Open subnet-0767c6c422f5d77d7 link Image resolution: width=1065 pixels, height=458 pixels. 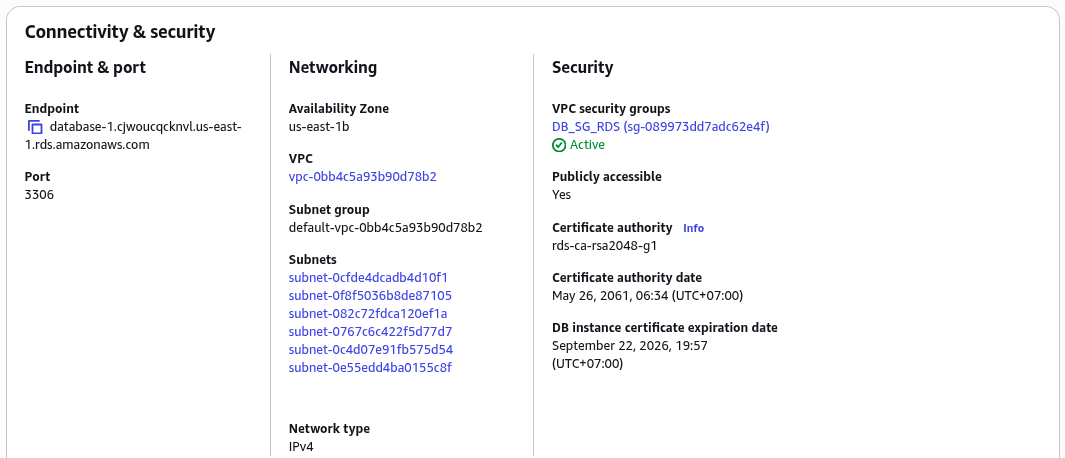click(x=370, y=332)
